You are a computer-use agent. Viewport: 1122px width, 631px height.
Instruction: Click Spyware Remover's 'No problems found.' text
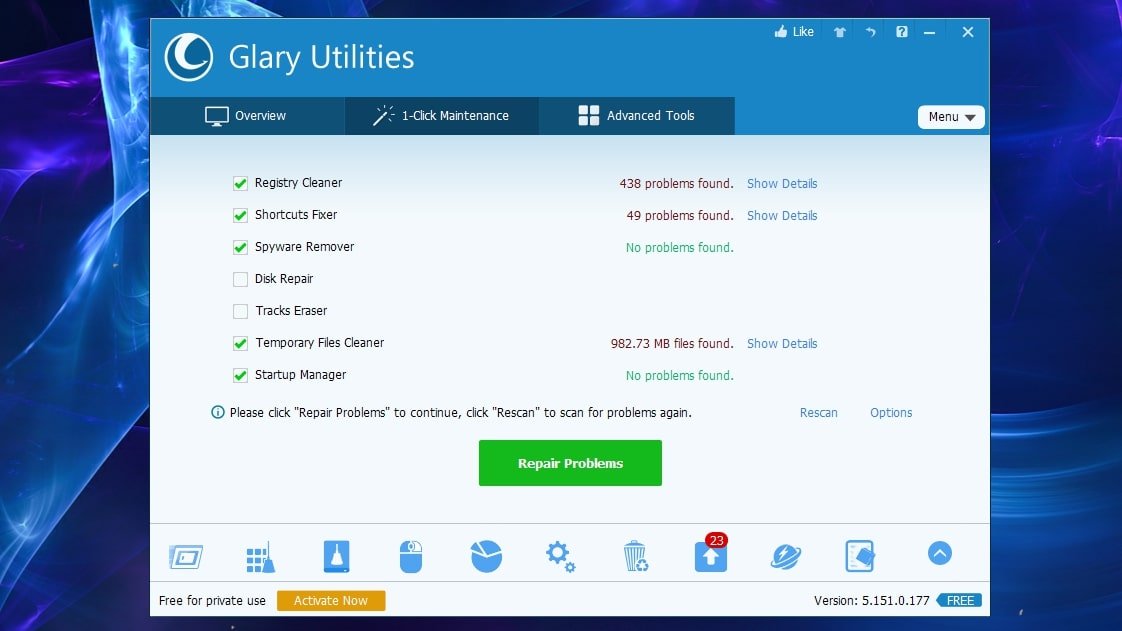[680, 248]
